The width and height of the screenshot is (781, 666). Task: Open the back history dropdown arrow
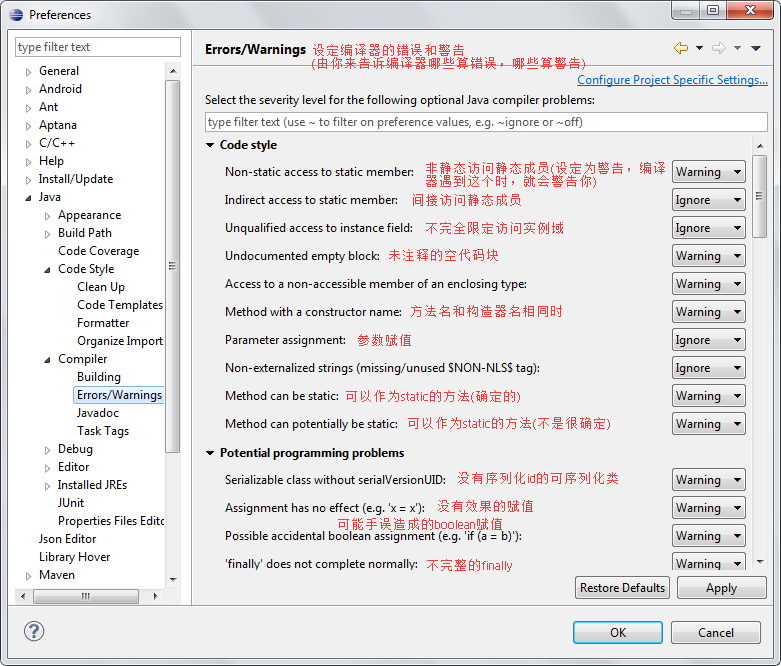point(699,48)
